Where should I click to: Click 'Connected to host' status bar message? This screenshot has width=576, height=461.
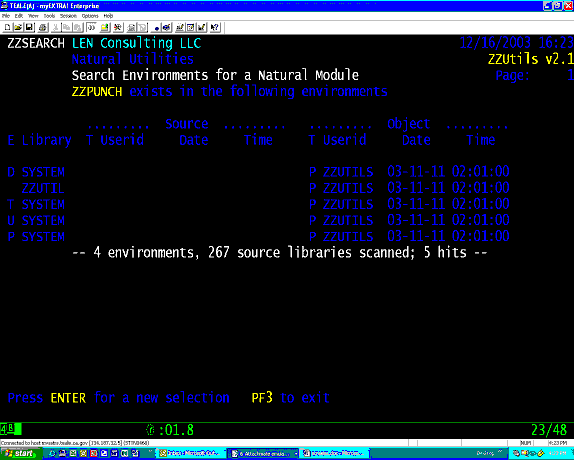[x=75, y=443]
